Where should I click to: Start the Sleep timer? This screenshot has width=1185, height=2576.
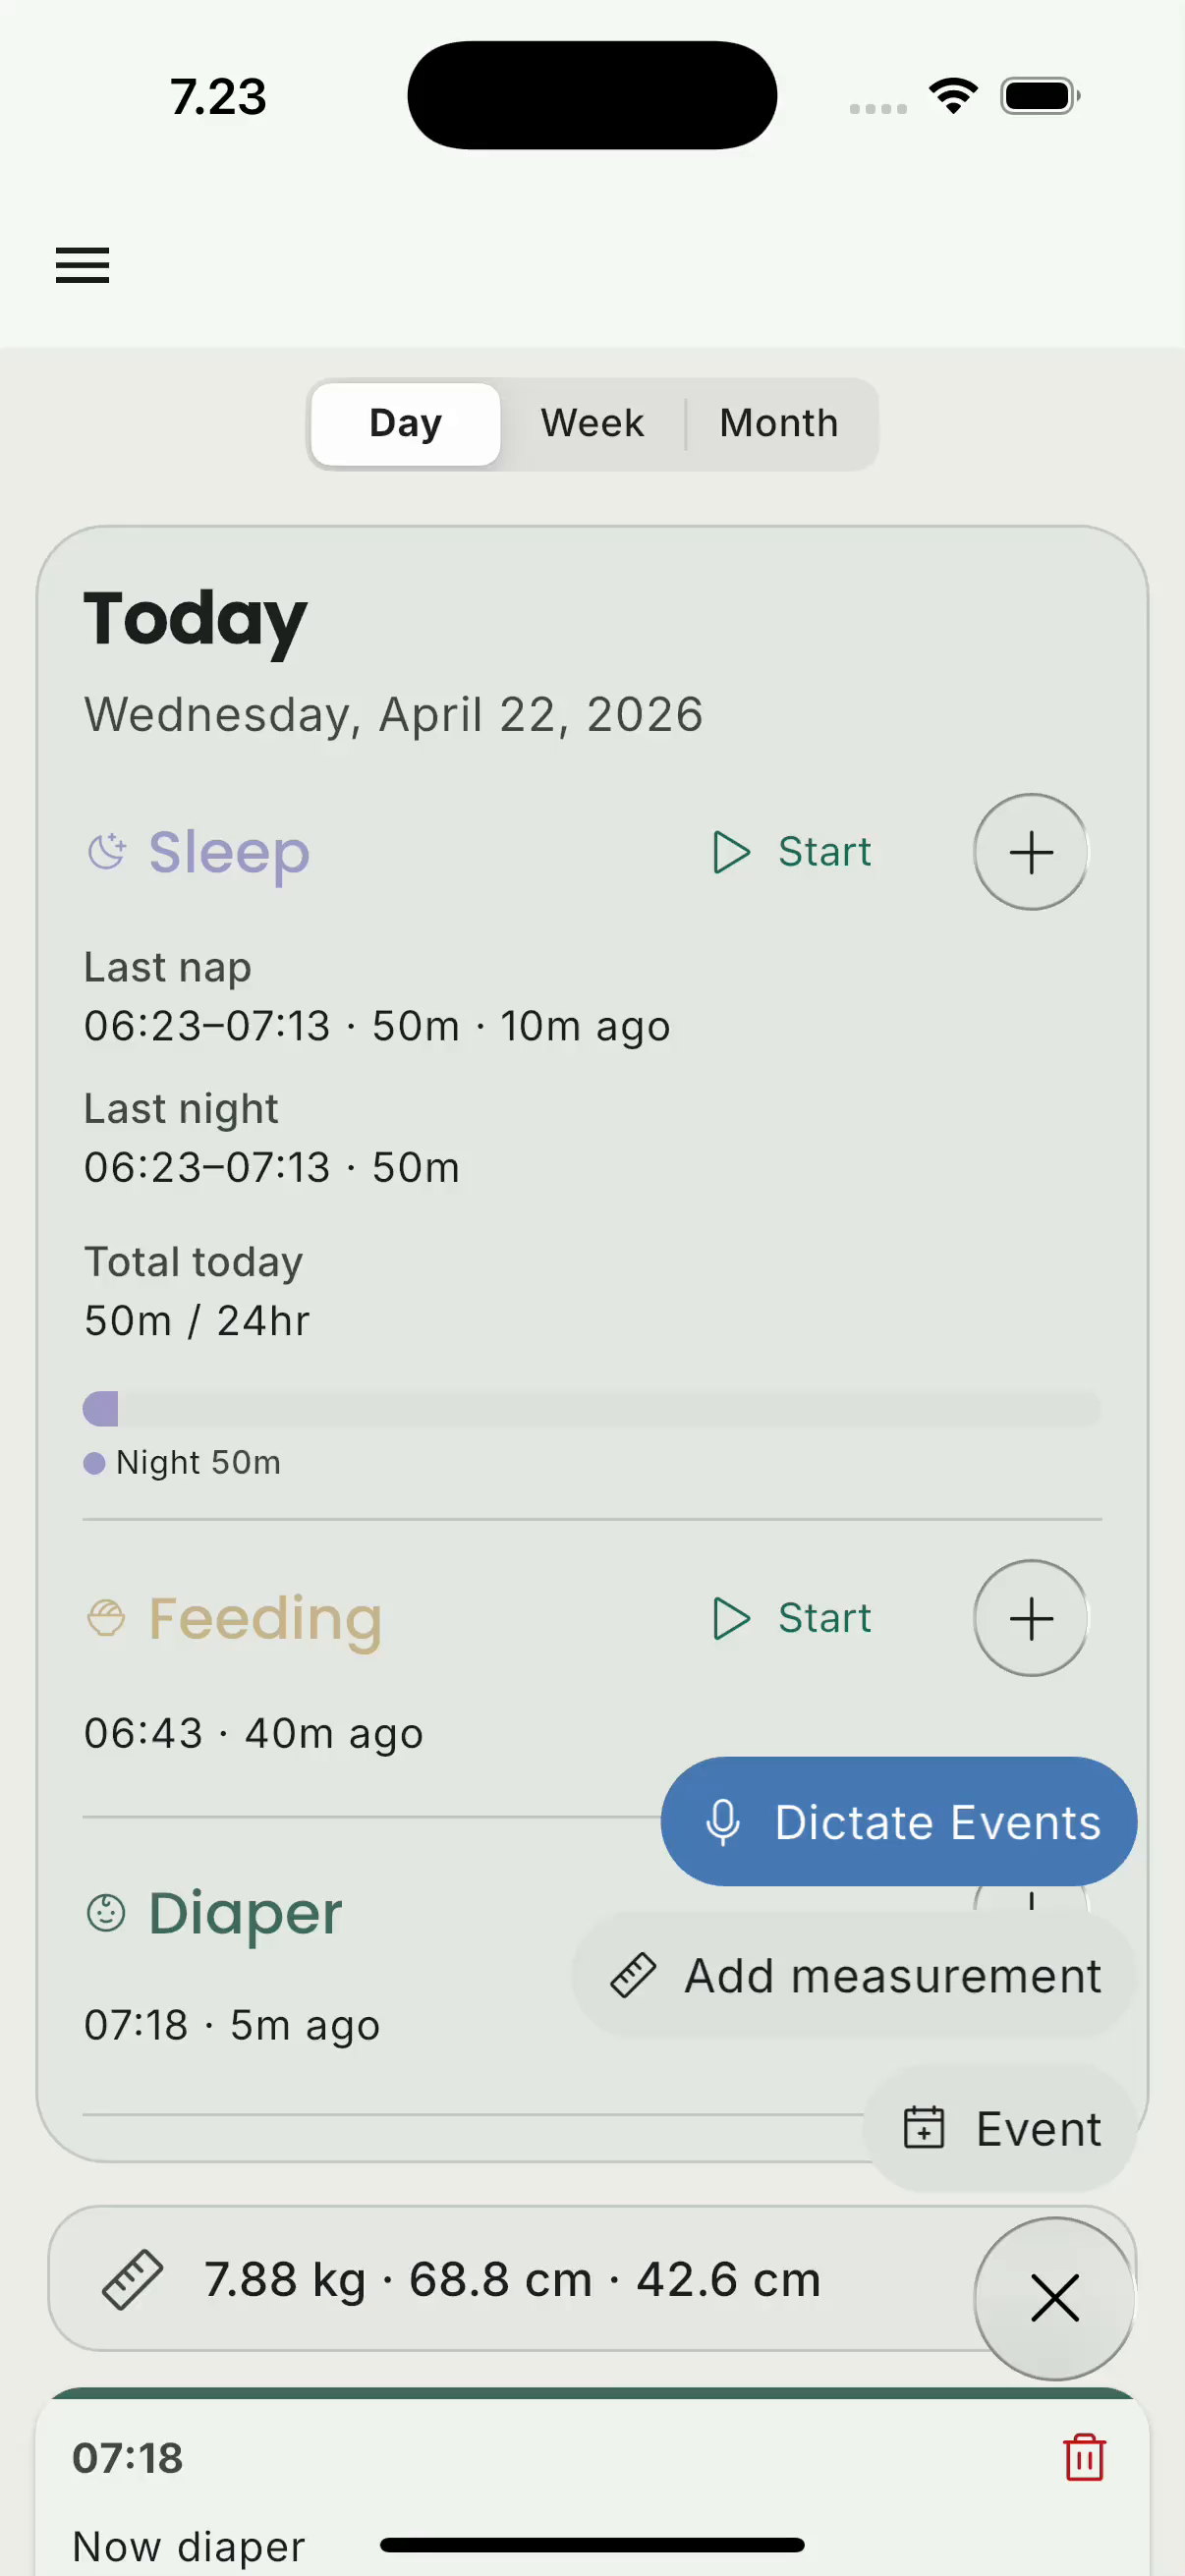click(792, 852)
